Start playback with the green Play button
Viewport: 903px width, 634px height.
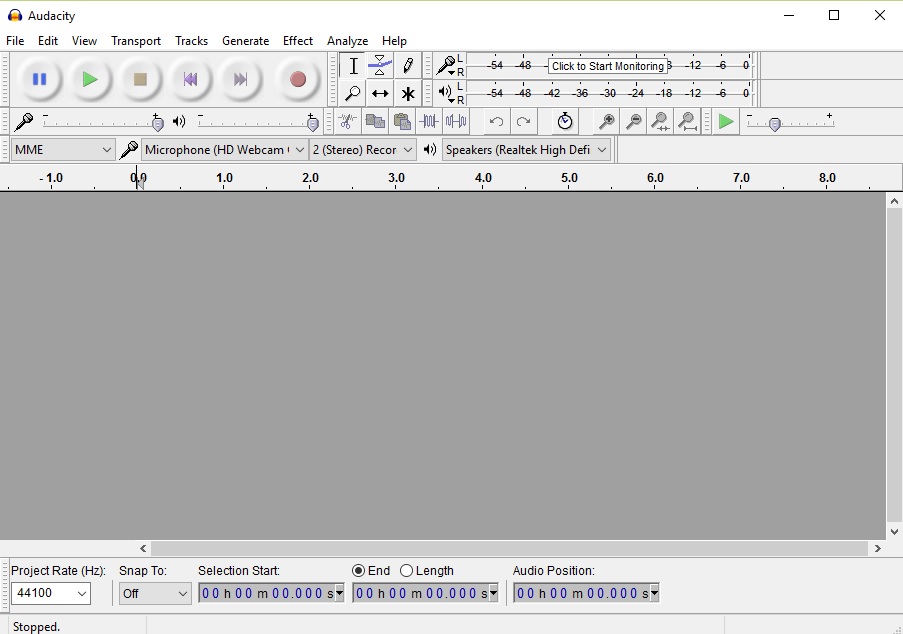89,79
